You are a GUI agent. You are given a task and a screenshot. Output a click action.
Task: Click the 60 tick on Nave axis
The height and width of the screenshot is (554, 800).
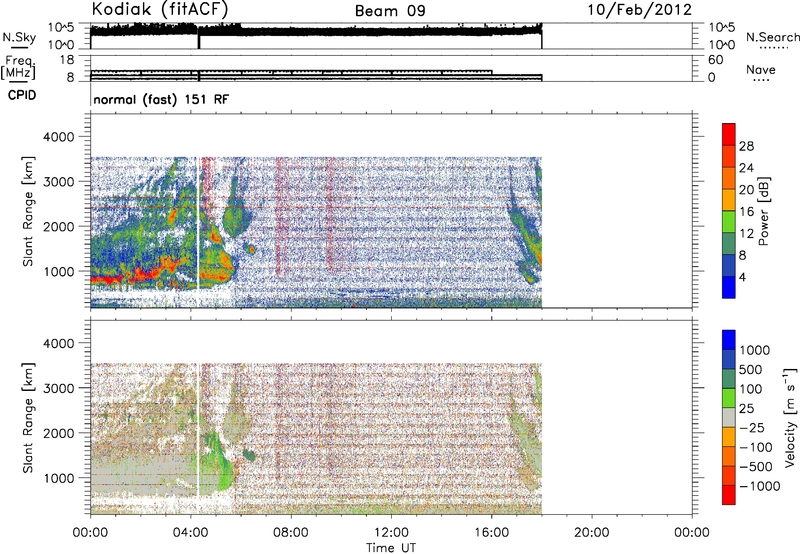[715, 60]
